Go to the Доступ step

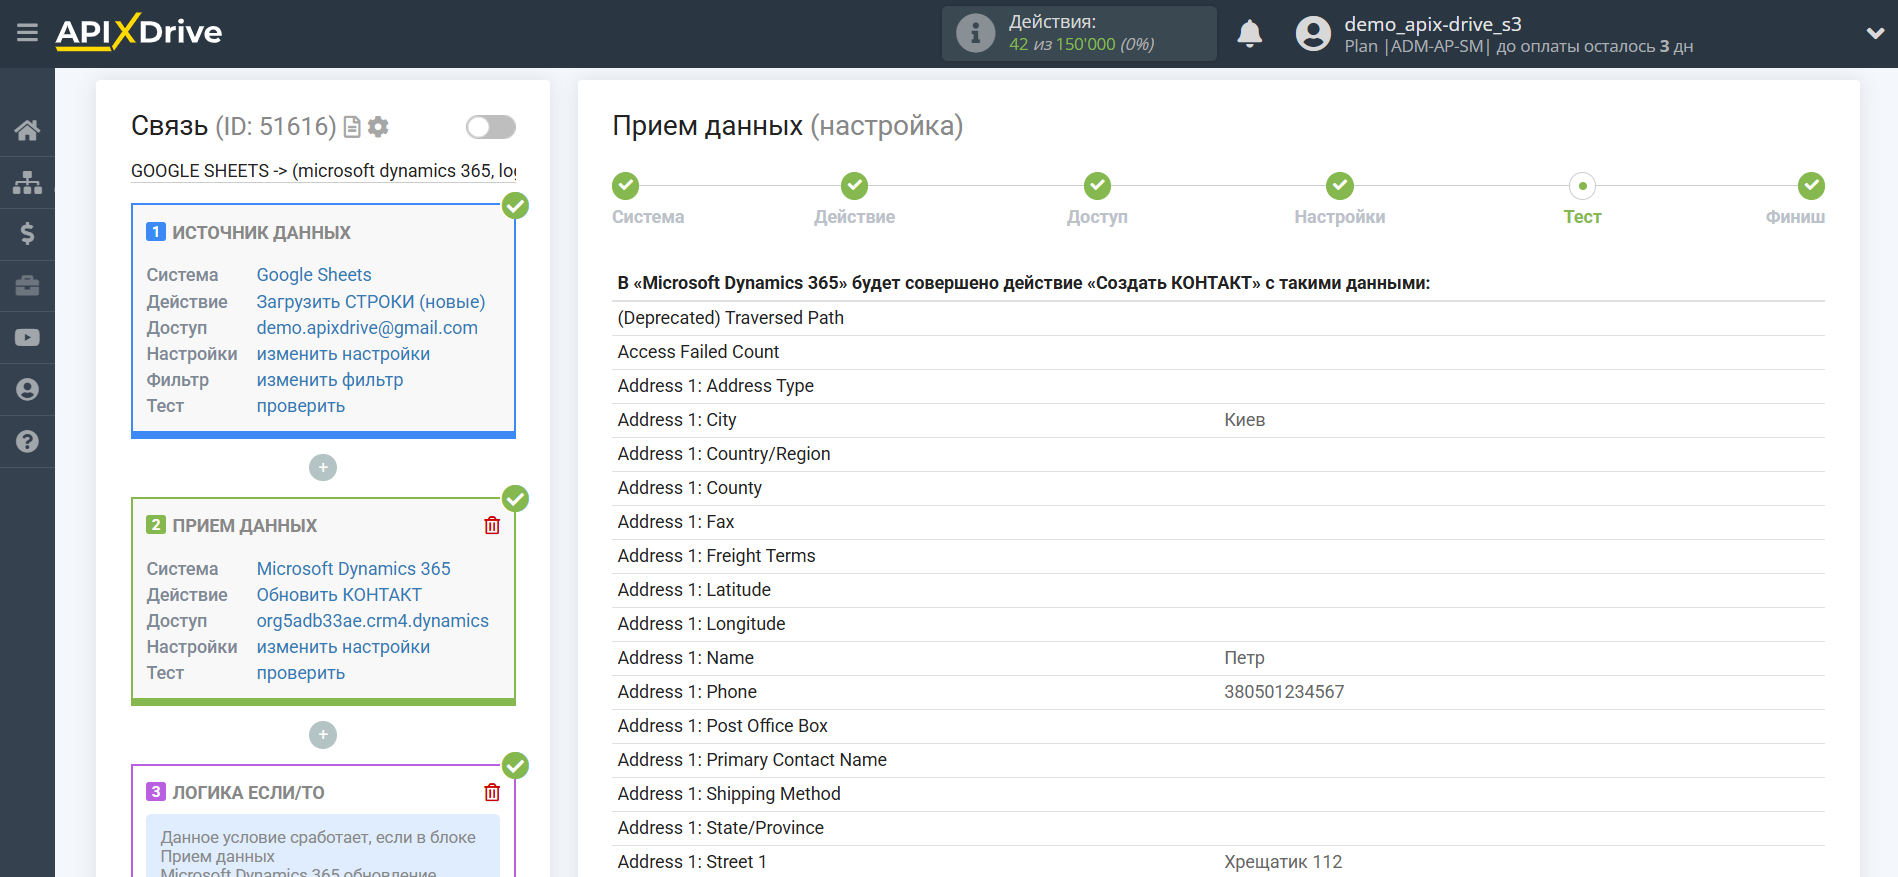(x=1097, y=186)
